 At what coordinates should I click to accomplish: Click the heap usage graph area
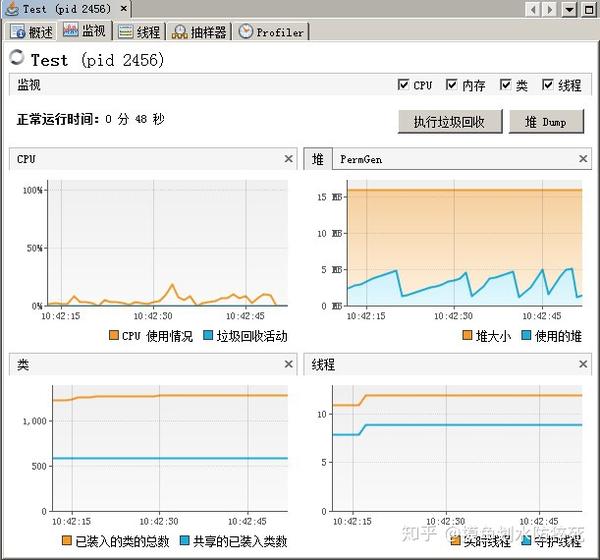[x=465, y=243]
